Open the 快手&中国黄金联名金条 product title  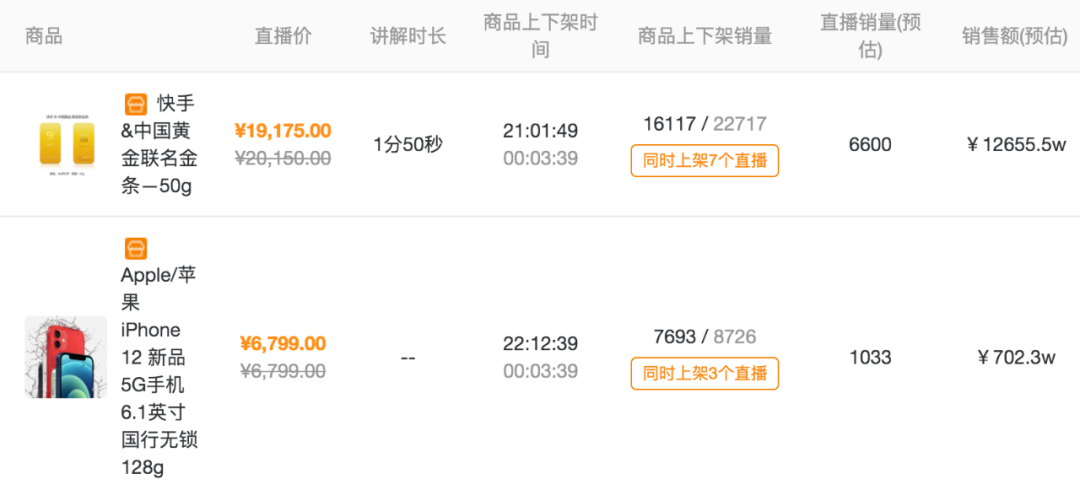pyautogui.click(x=160, y=145)
